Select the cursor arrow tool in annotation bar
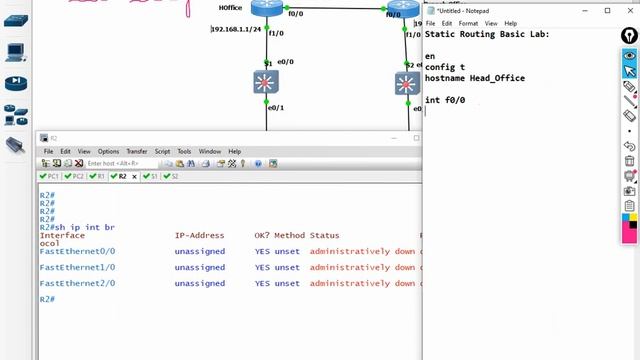 tap(629, 71)
